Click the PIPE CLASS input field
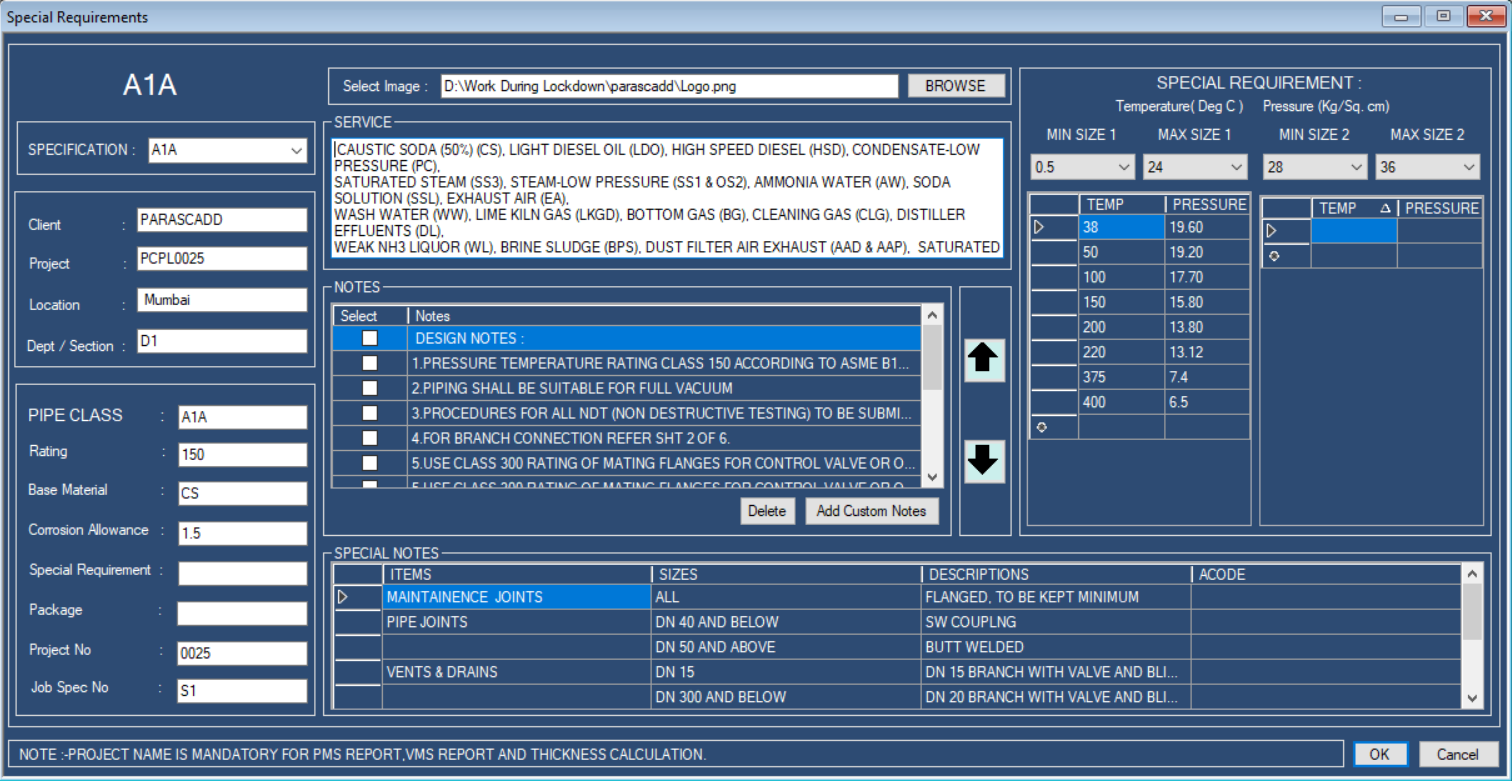Viewport: 1512px width, 781px height. click(242, 417)
